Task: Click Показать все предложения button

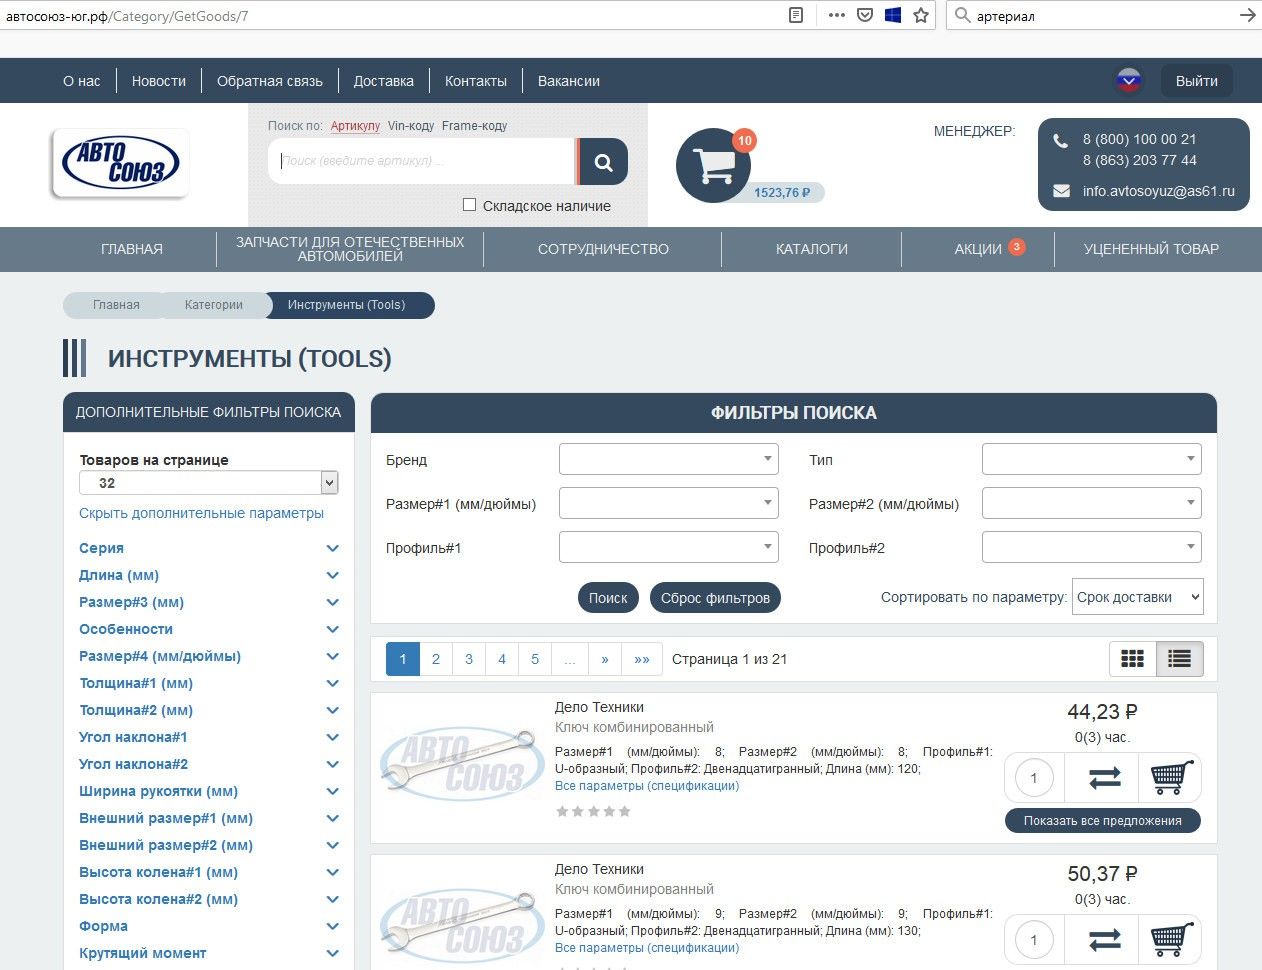Action: [1102, 821]
